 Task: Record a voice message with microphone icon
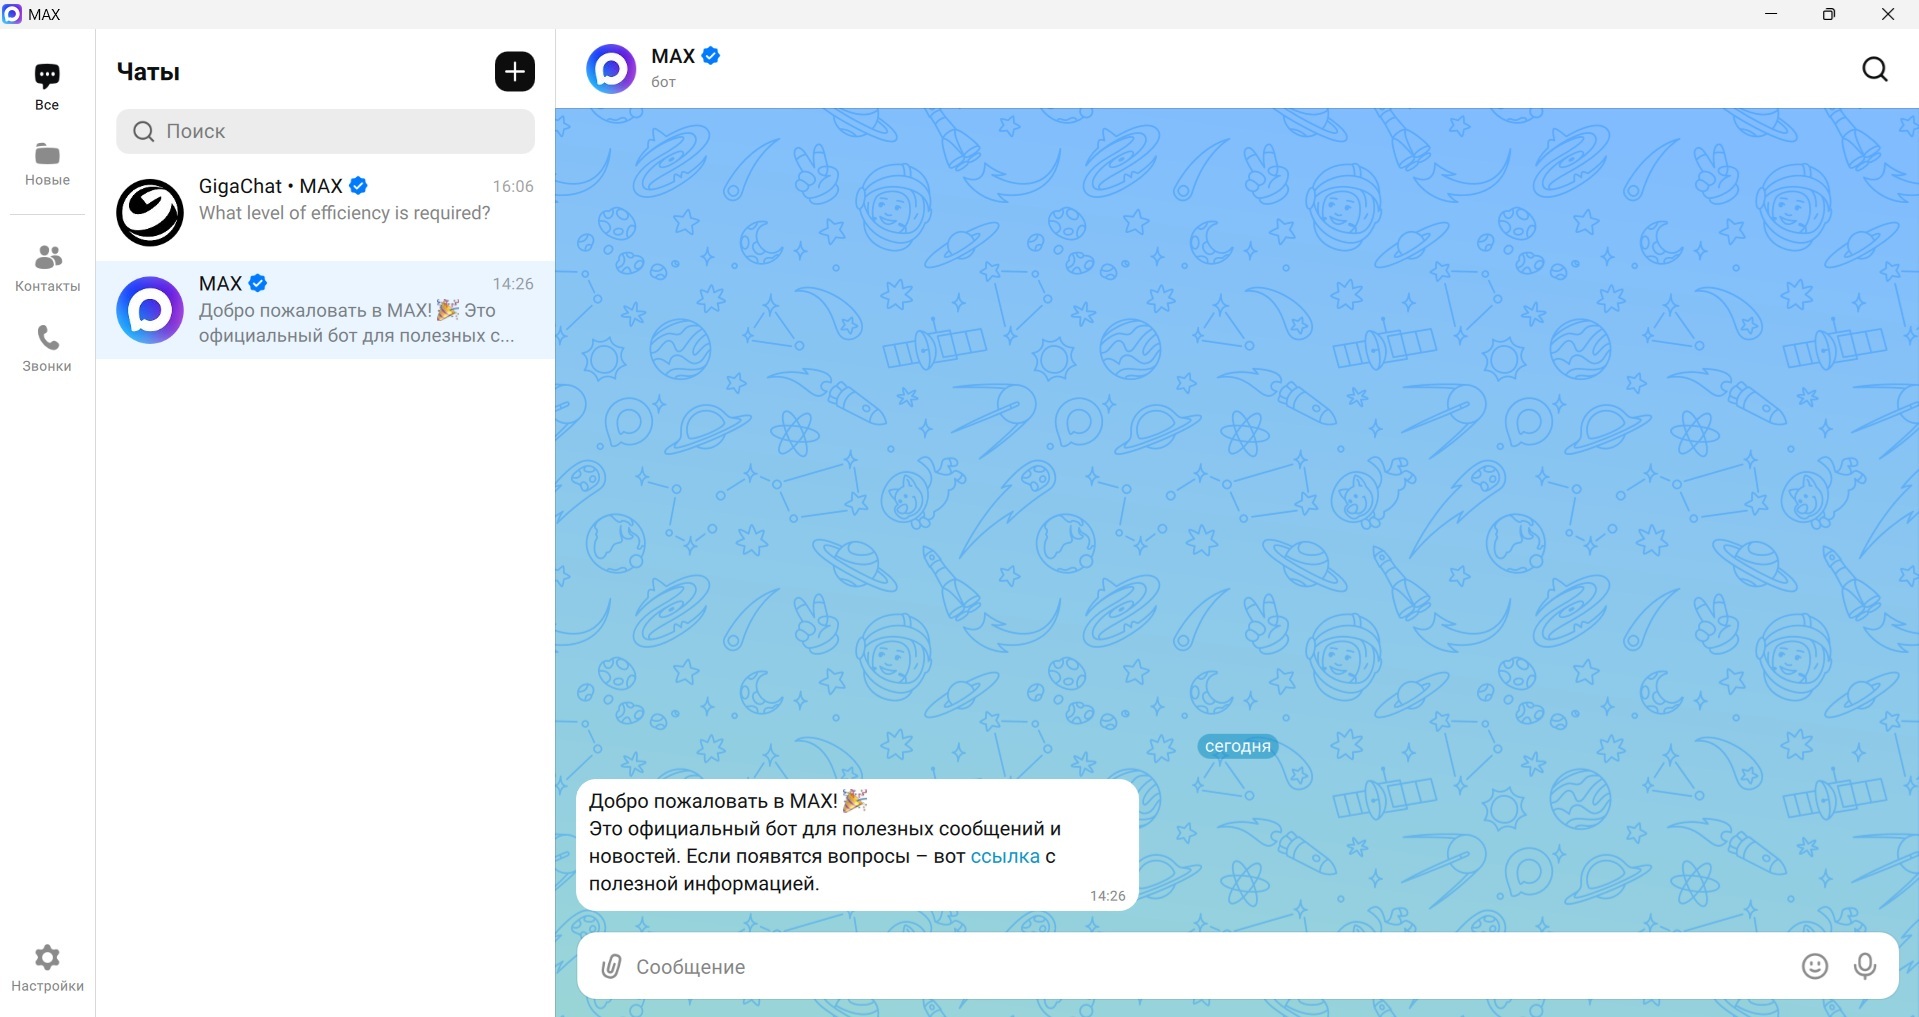[1865, 966]
